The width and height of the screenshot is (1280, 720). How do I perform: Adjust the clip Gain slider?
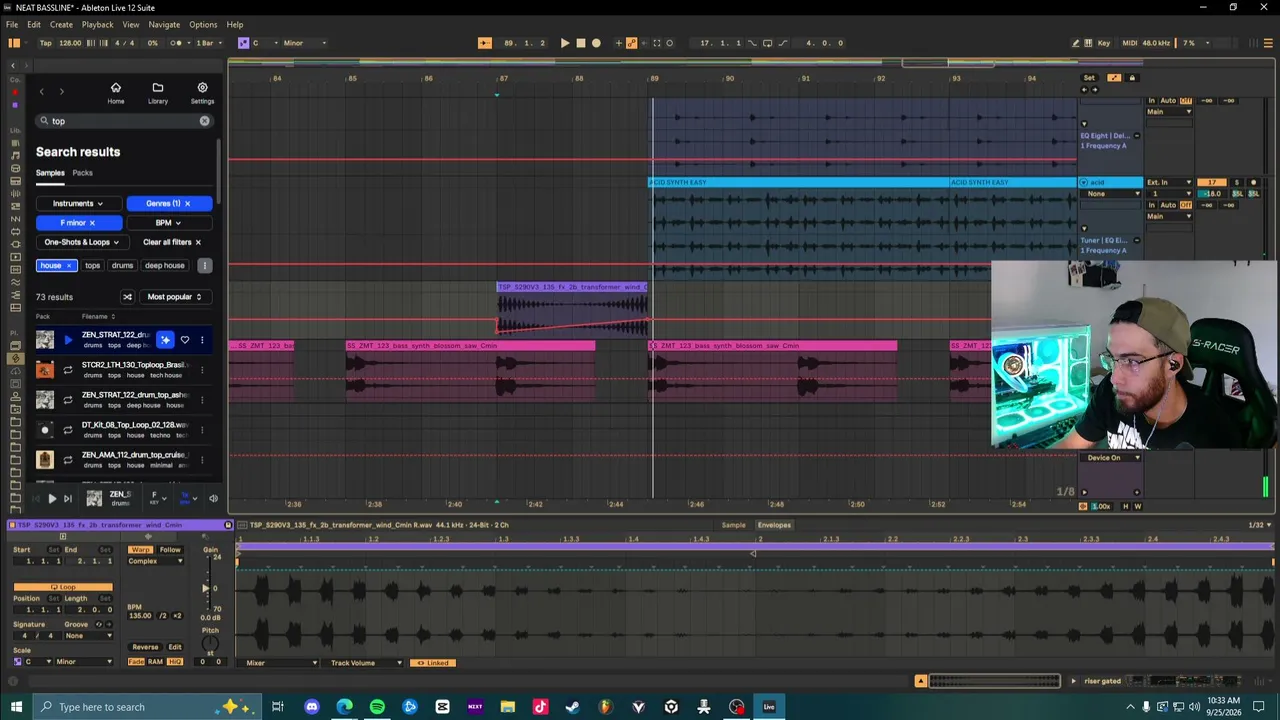[x=207, y=588]
